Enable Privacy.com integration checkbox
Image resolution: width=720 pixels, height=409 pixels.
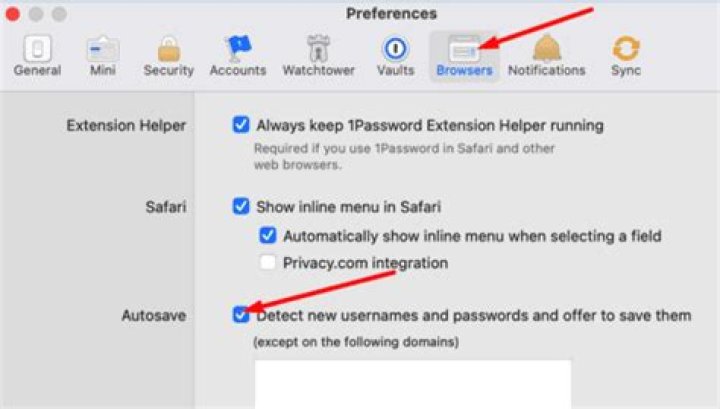[268, 263]
